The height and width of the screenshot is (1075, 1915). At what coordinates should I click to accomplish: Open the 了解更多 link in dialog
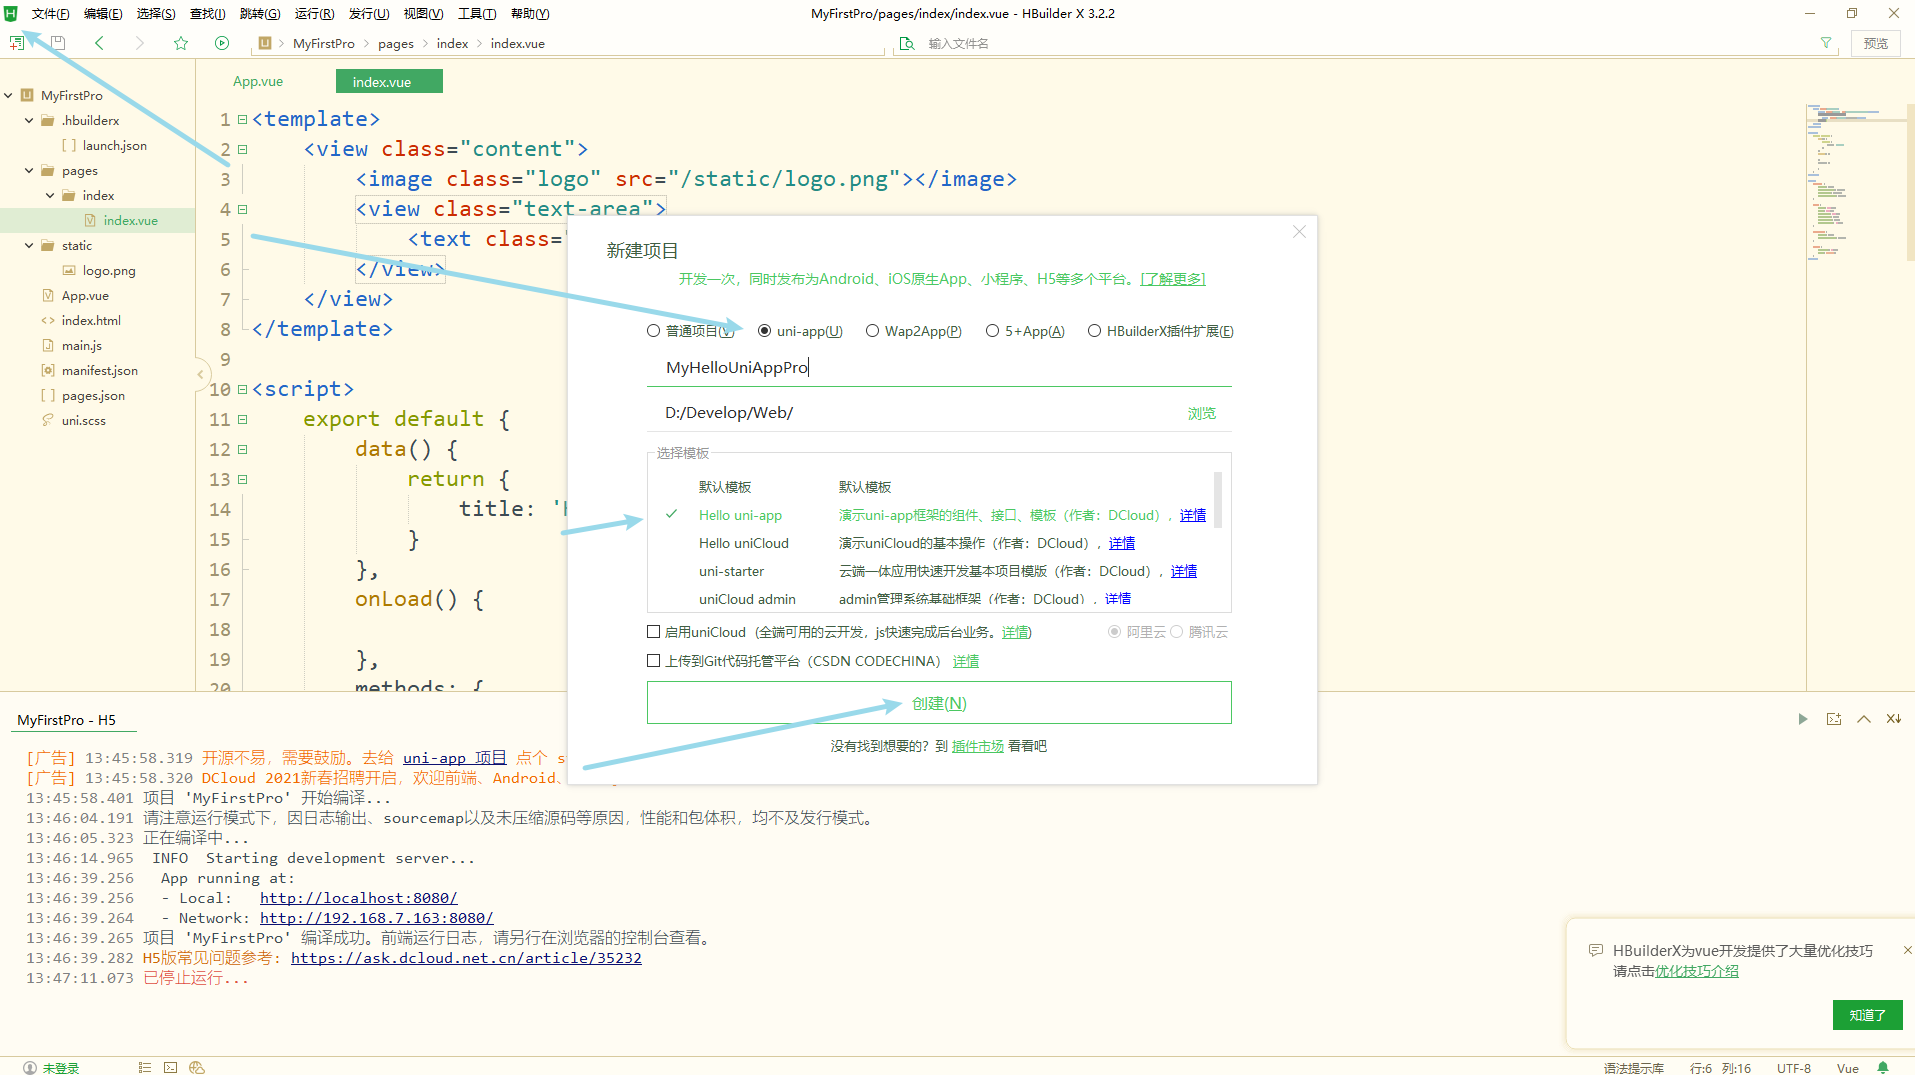pyautogui.click(x=1173, y=279)
